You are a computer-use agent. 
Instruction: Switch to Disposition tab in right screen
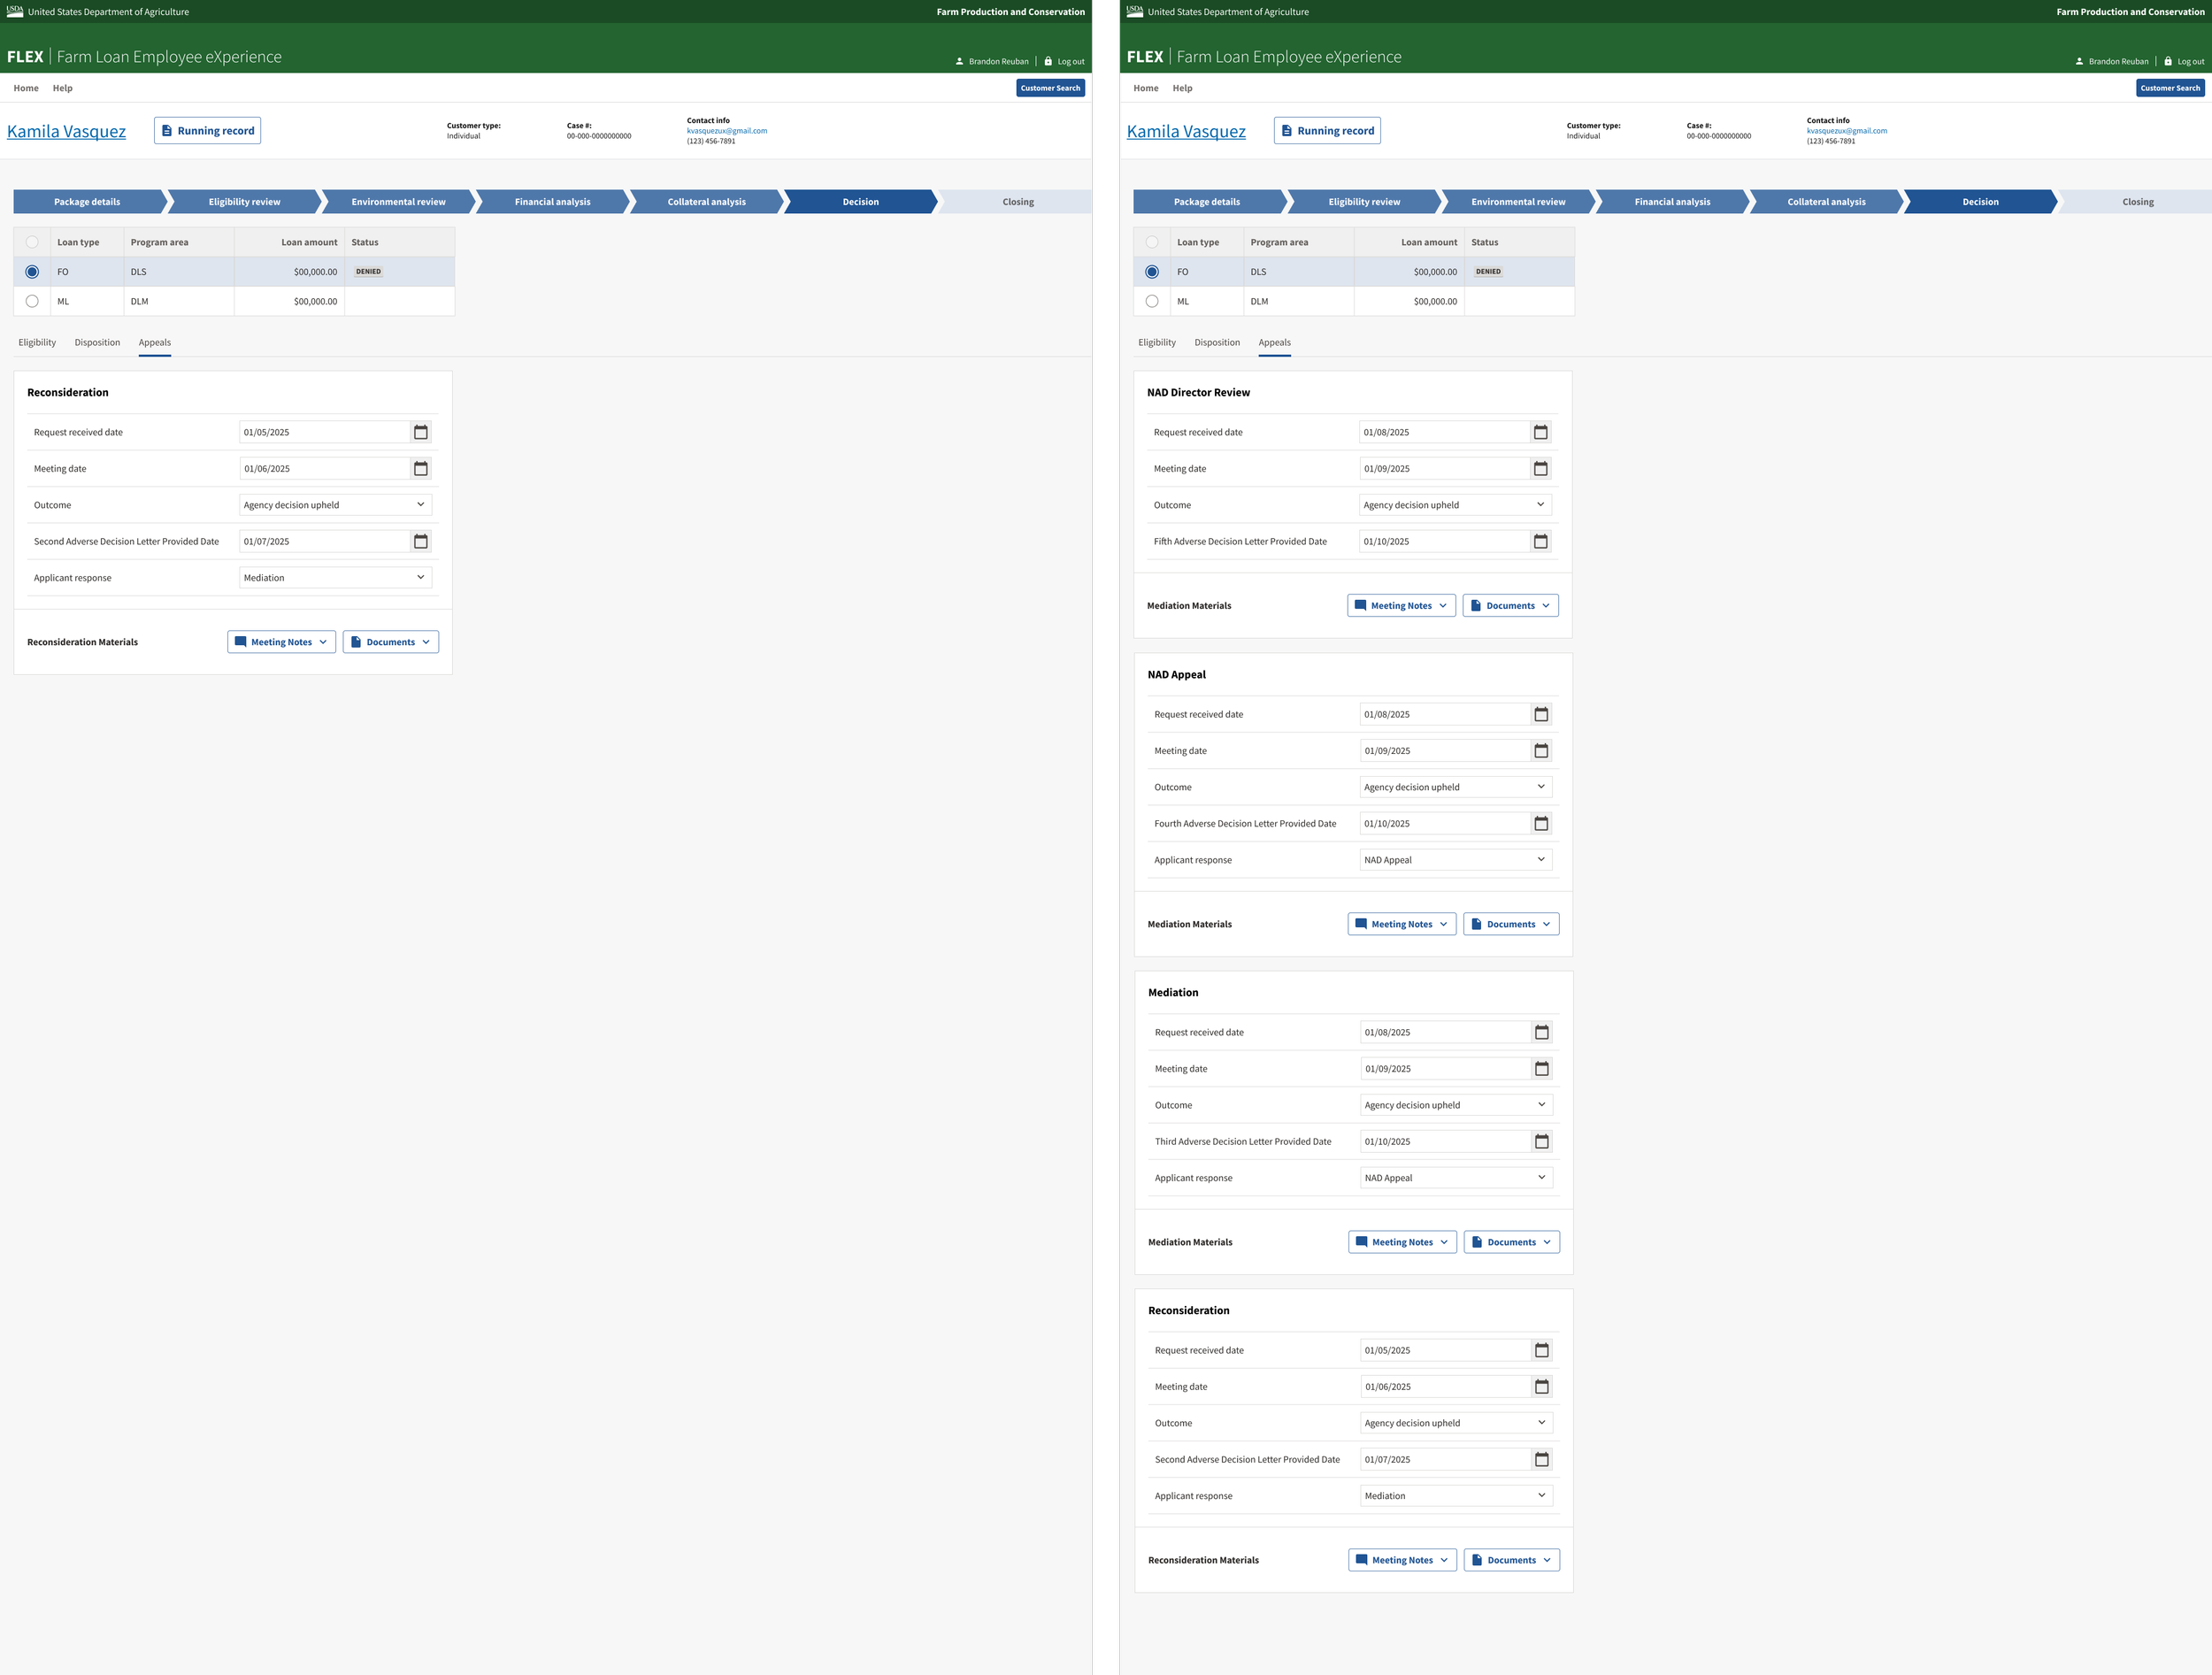pos(1216,342)
